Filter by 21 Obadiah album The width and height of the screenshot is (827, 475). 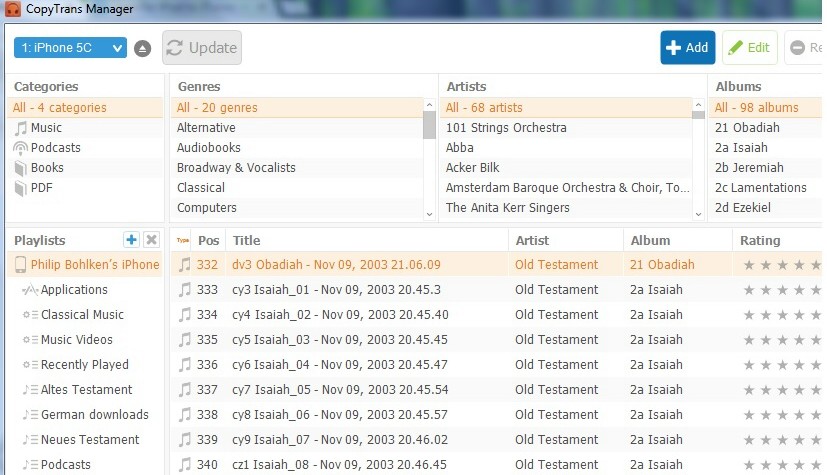(767, 128)
